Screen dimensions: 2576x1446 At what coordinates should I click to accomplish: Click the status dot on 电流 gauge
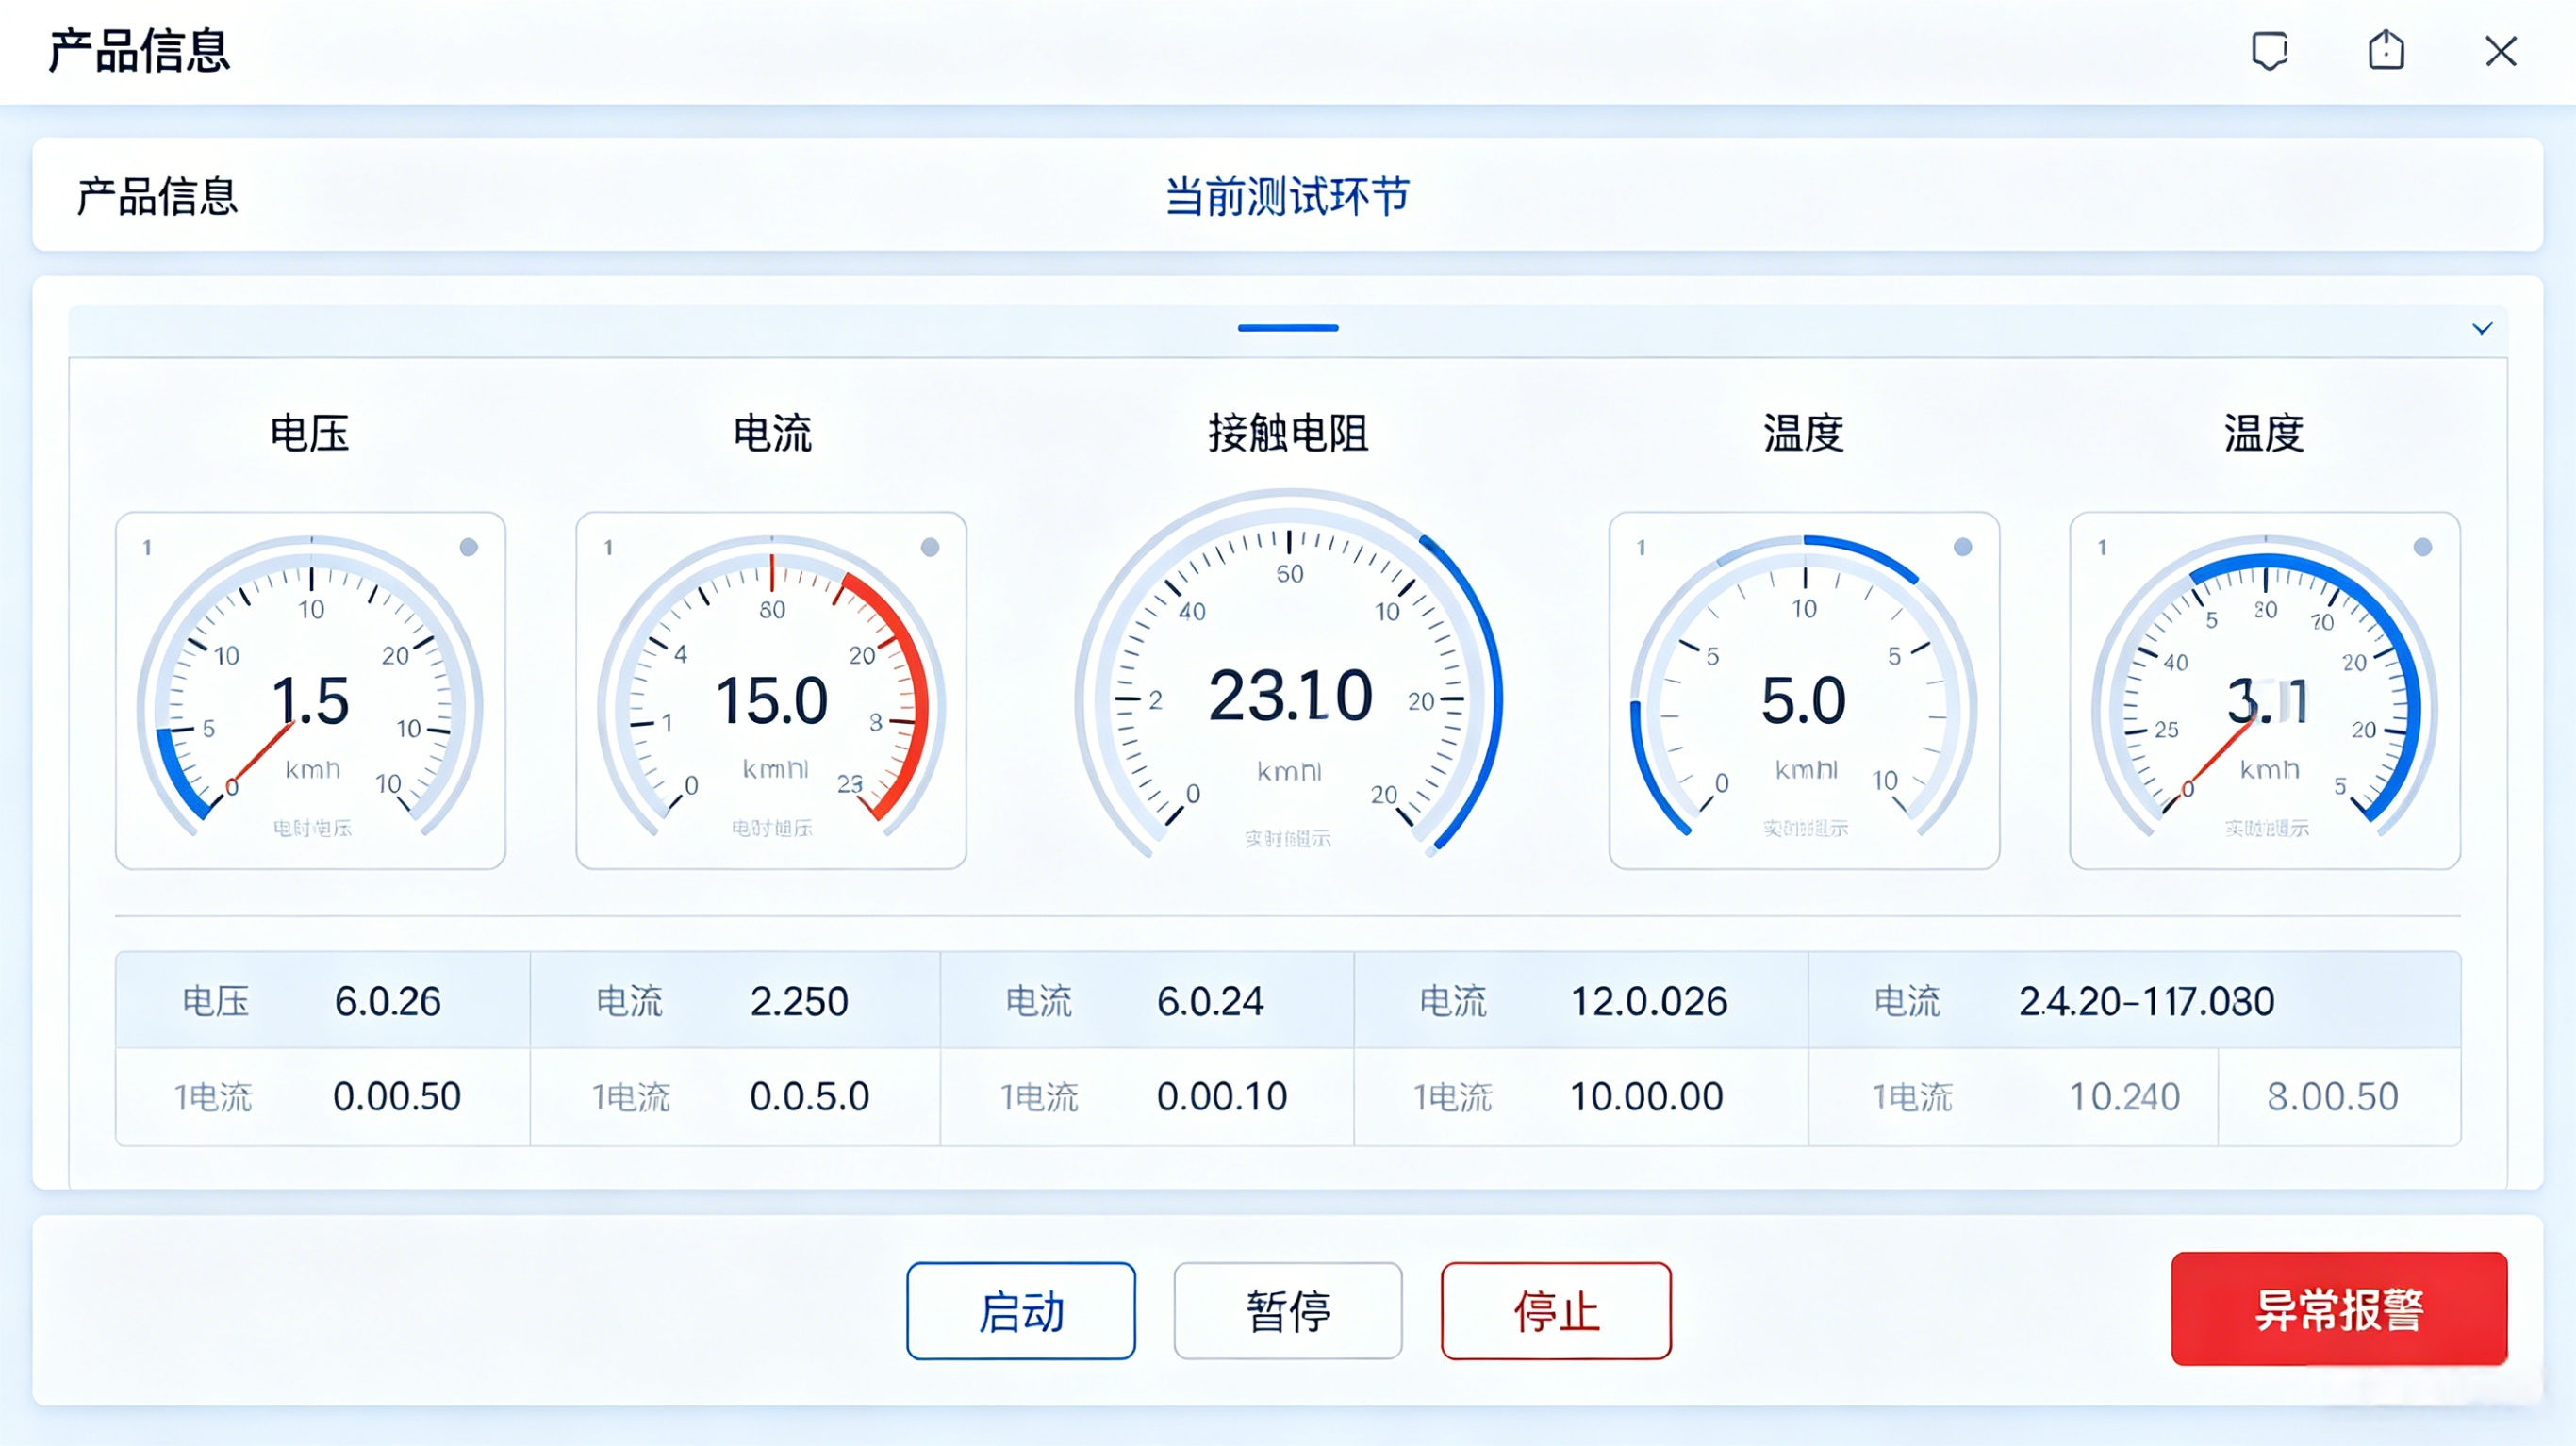(x=930, y=547)
